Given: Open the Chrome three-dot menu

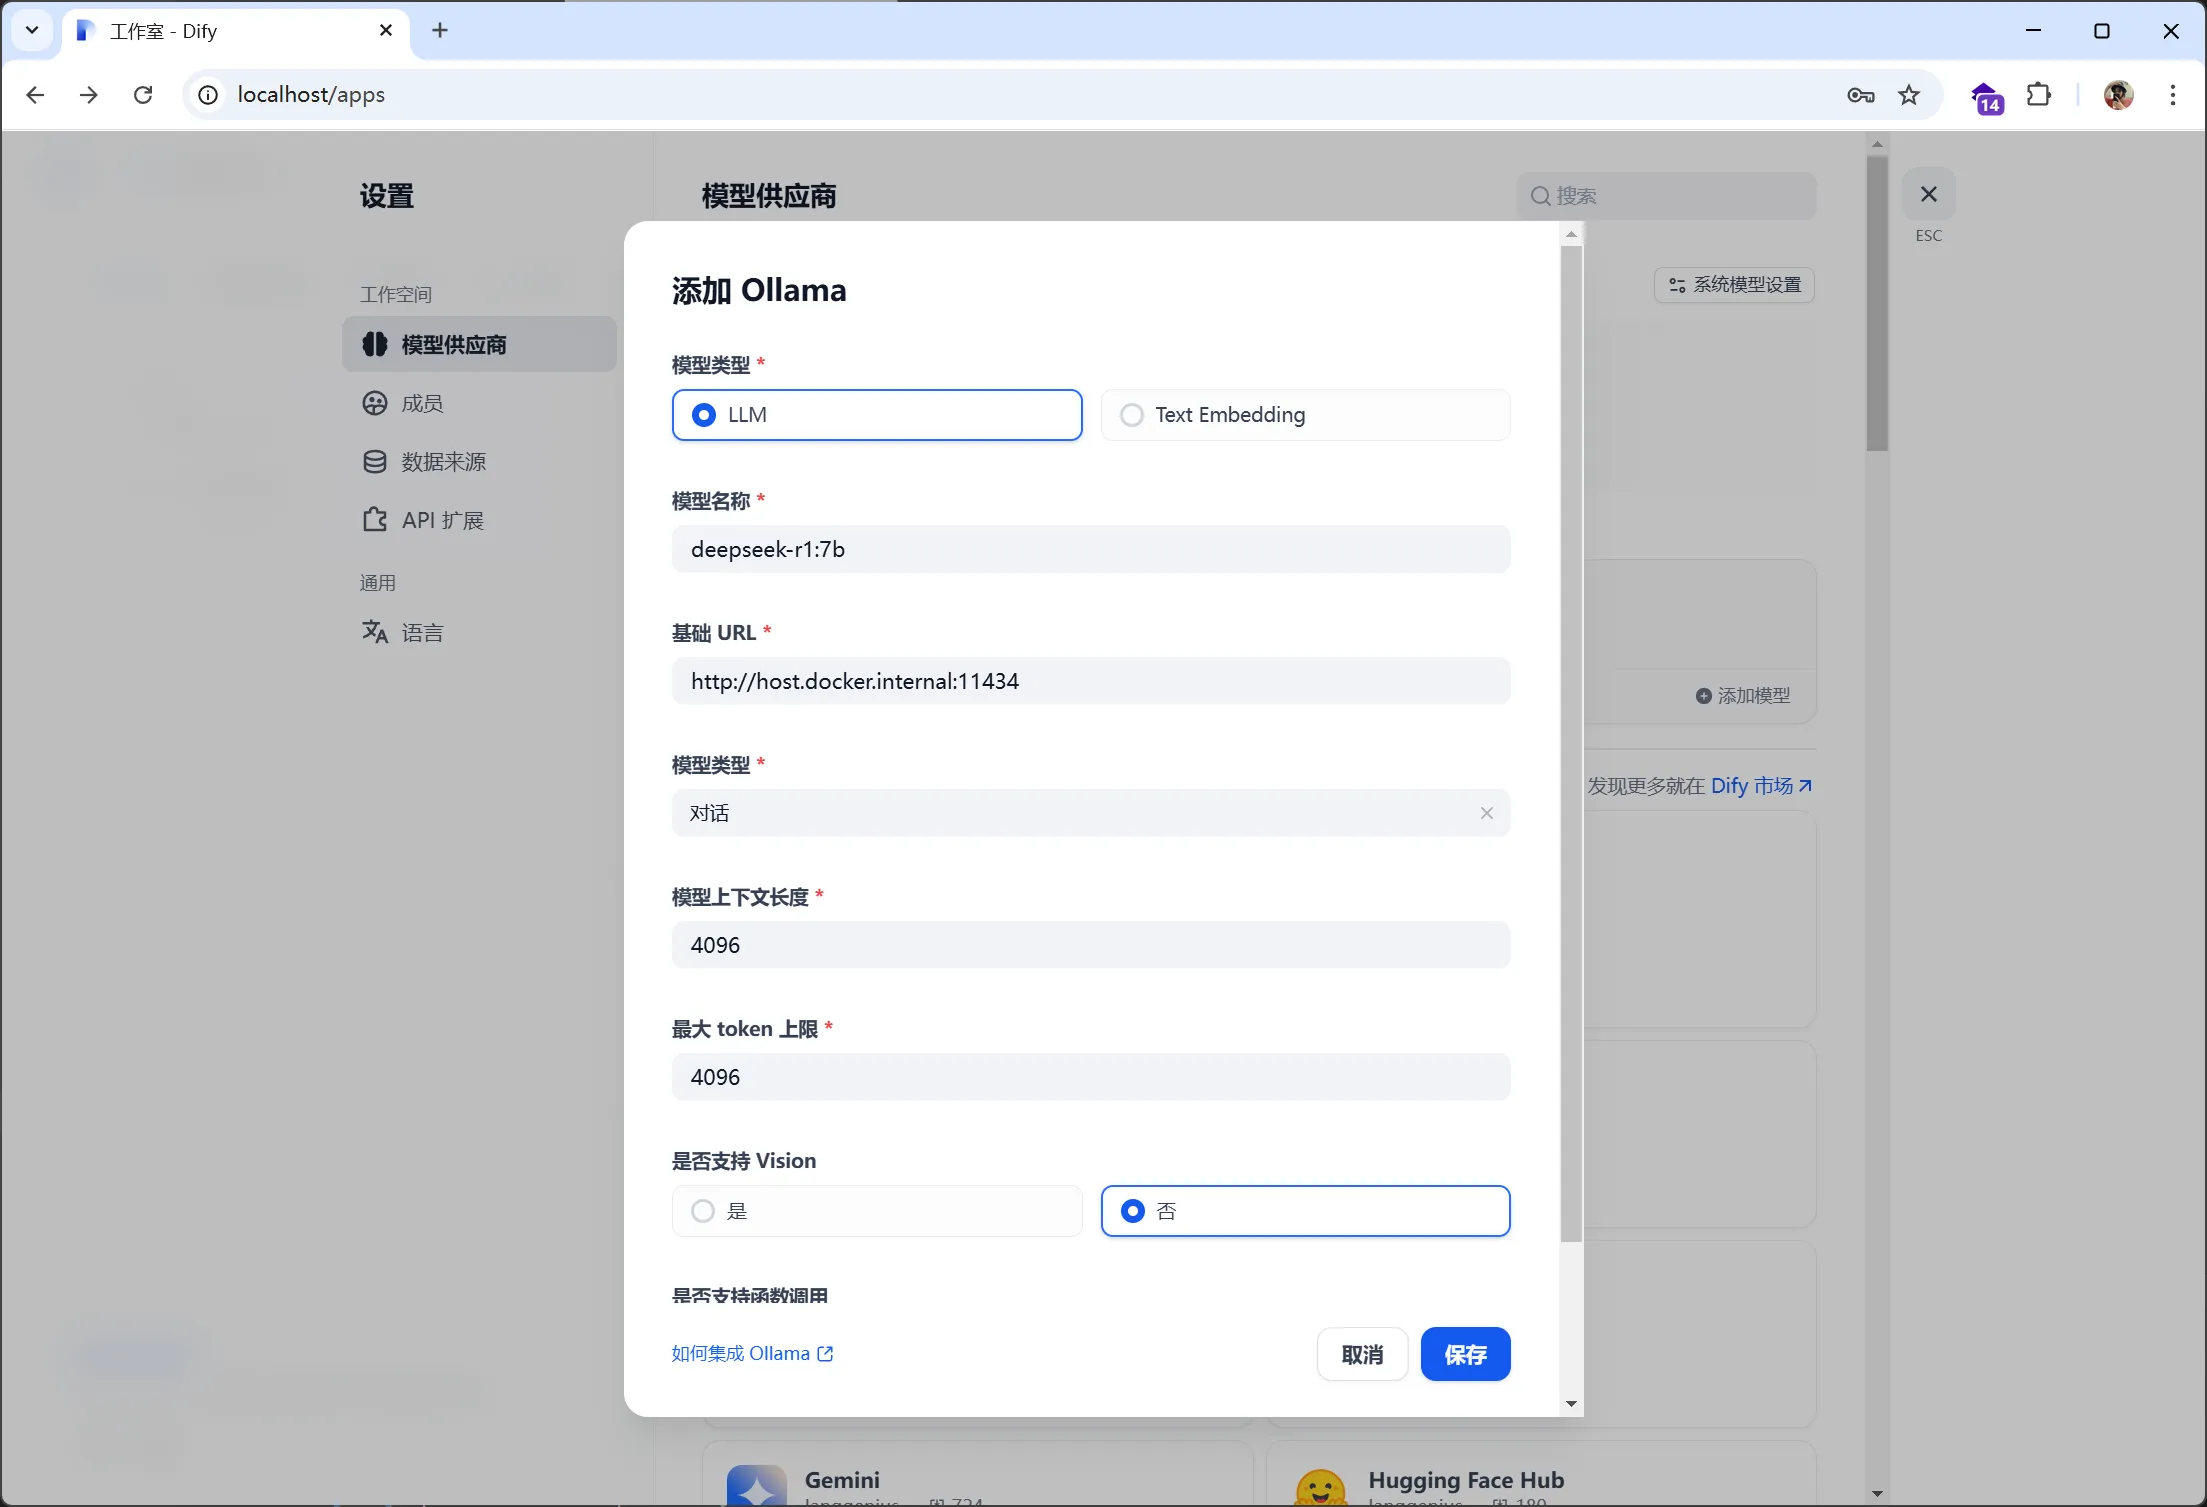Looking at the screenshot, I should pyautogui.click(x=2172, y=95).
